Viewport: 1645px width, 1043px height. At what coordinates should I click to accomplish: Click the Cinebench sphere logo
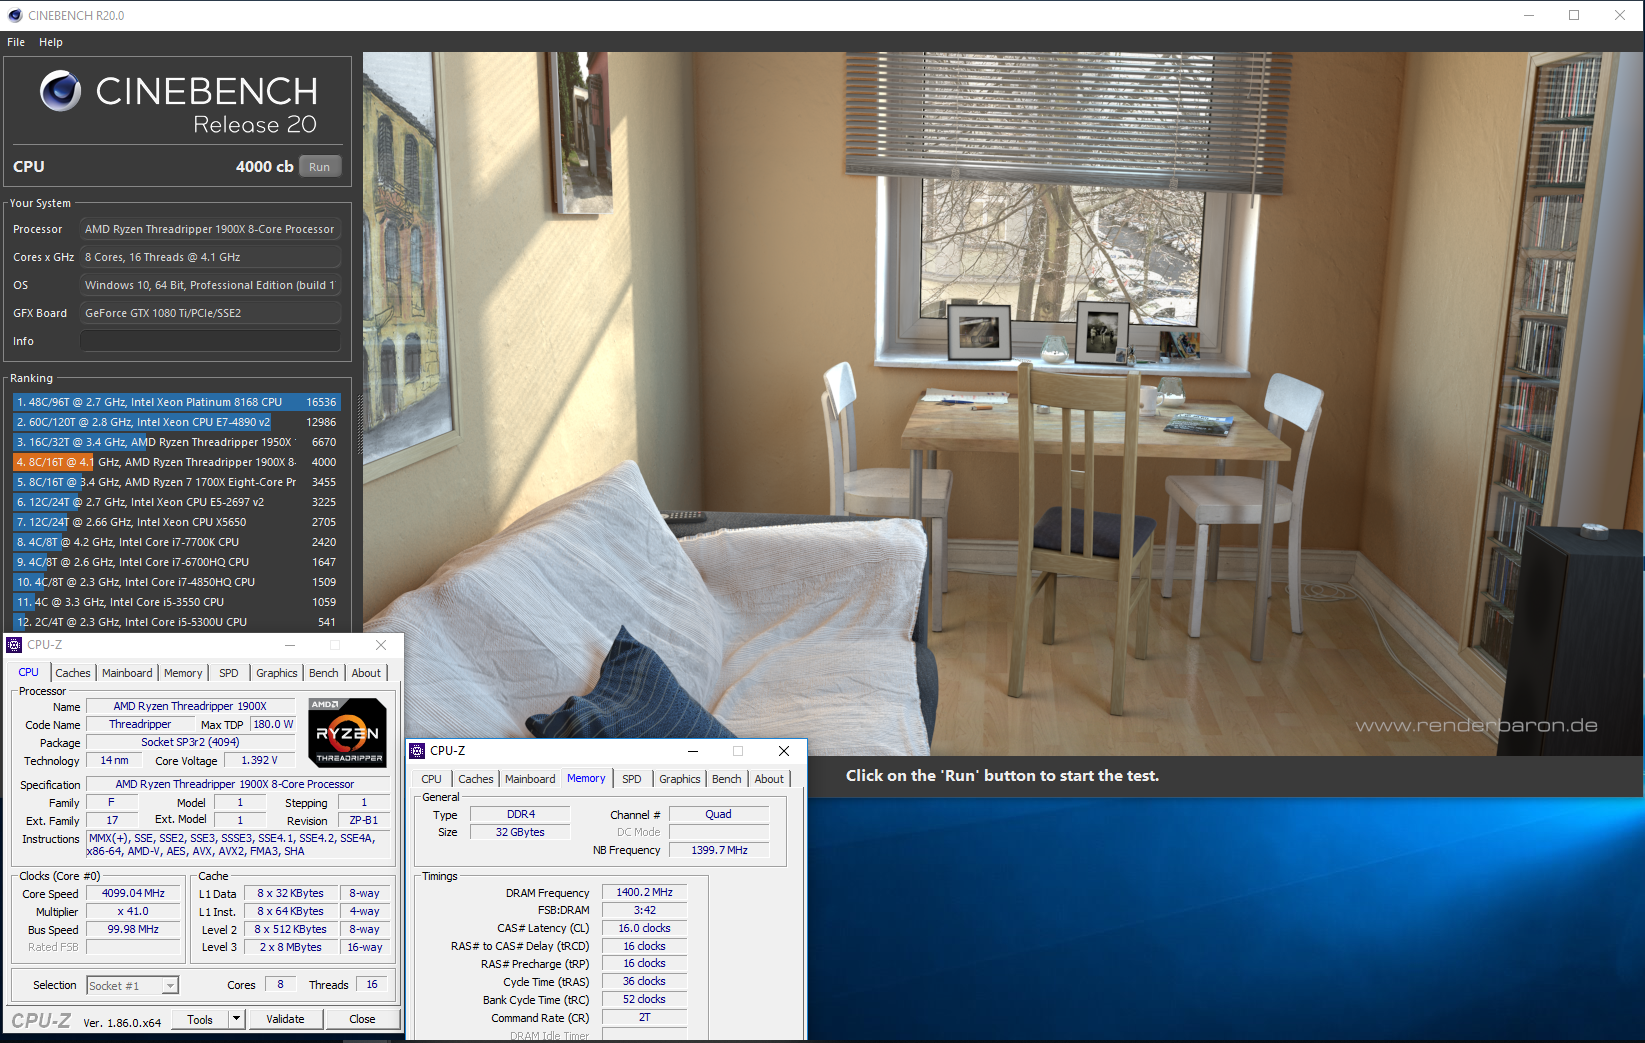(x=60, y=91)
